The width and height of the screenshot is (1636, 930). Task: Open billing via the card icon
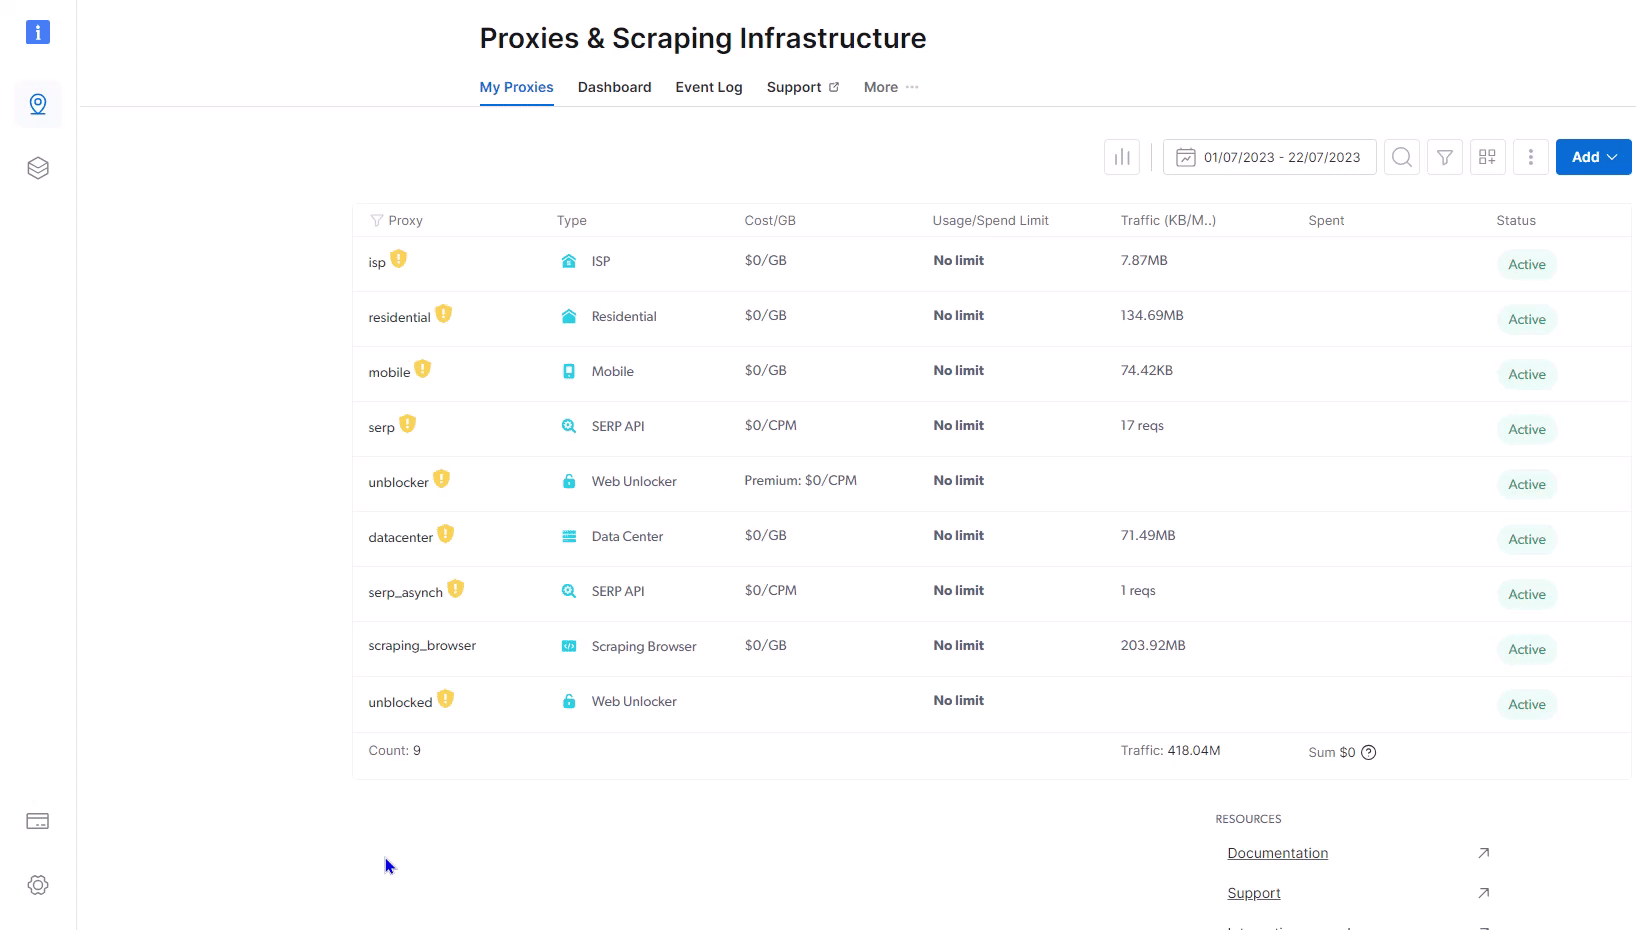pos(37,820)
